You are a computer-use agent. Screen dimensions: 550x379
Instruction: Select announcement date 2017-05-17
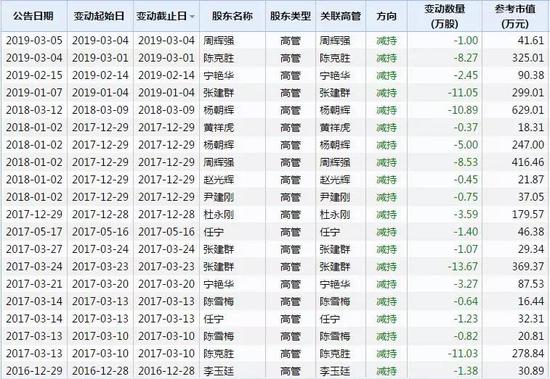click(34, 232)
